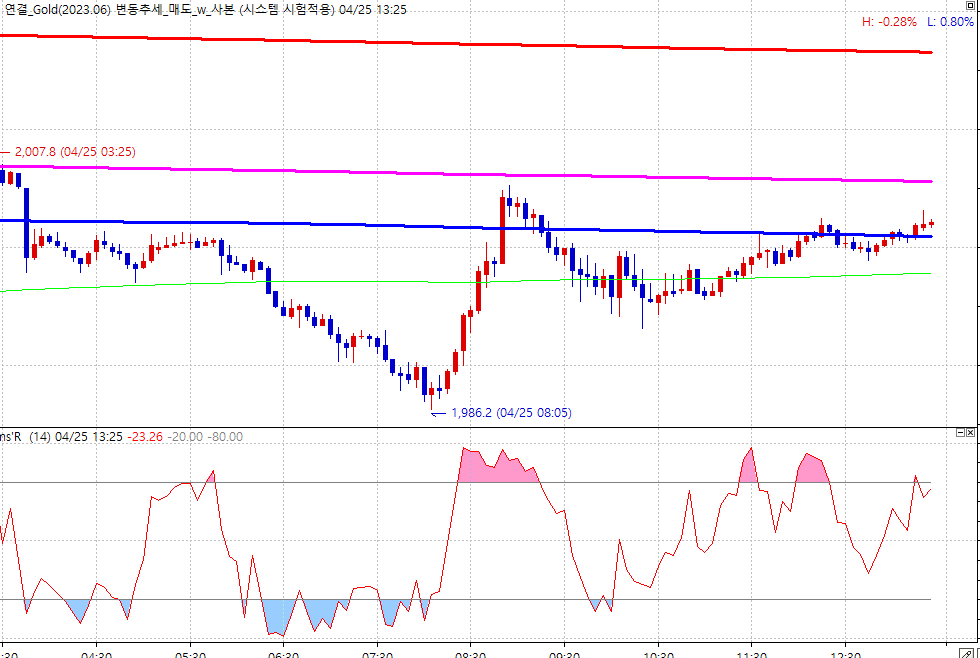
Task: Select the thick red upper band line
Action: point(500,42)
